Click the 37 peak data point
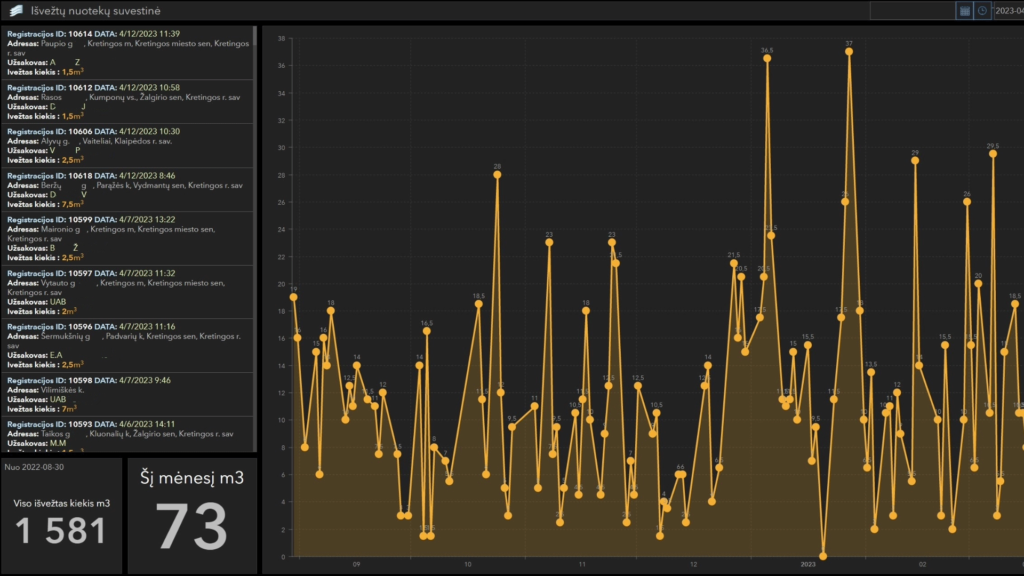This screenshot has height=576, width=1024. point(849,52)
